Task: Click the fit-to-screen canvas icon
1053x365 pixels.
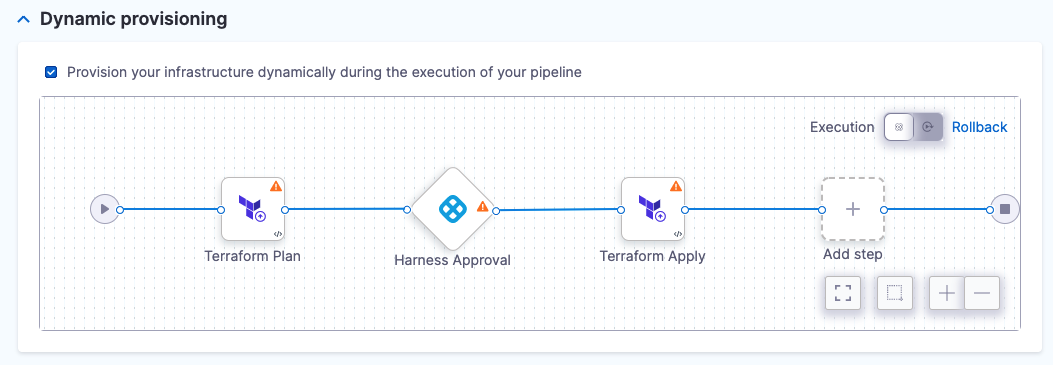Action: (x=843, y=293)
